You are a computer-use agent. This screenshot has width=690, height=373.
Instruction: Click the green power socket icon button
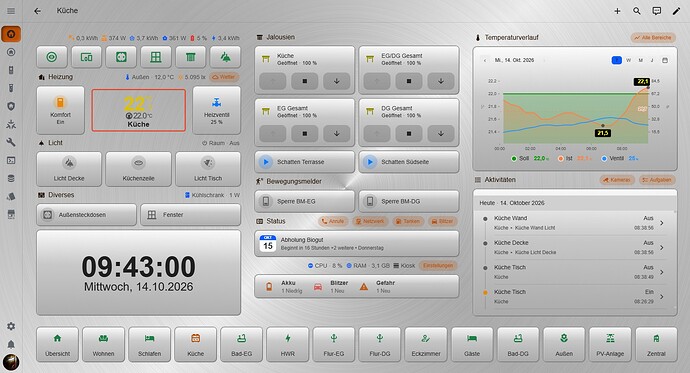tap(121, 57)
